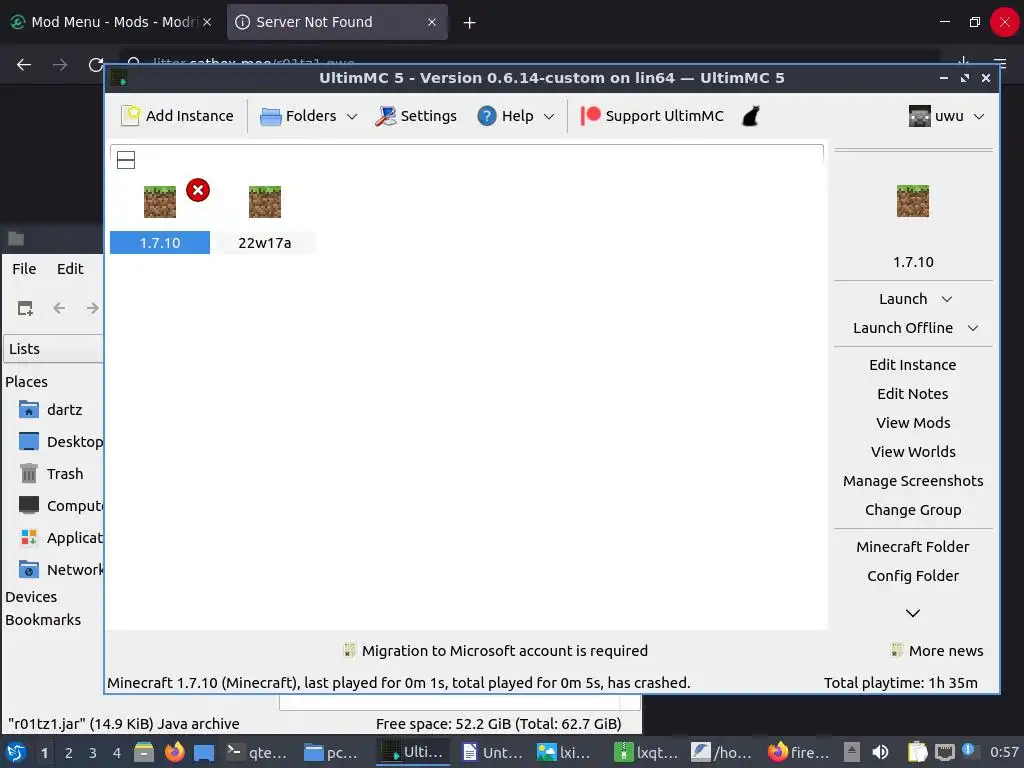Open the uwu account dropdown
1024x768 pixels.
pyautogui.click(x=946, y=116)
